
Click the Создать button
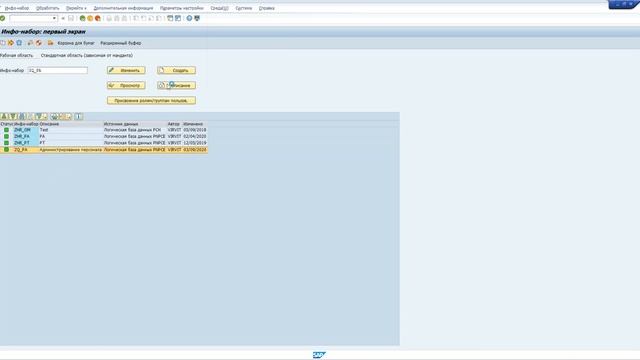(x=176, y=71)
